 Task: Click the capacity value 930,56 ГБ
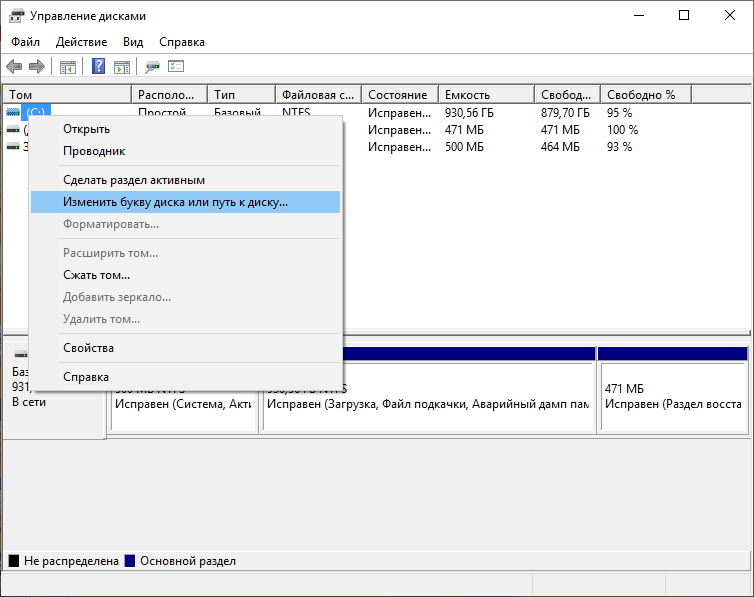coord(469,113)
